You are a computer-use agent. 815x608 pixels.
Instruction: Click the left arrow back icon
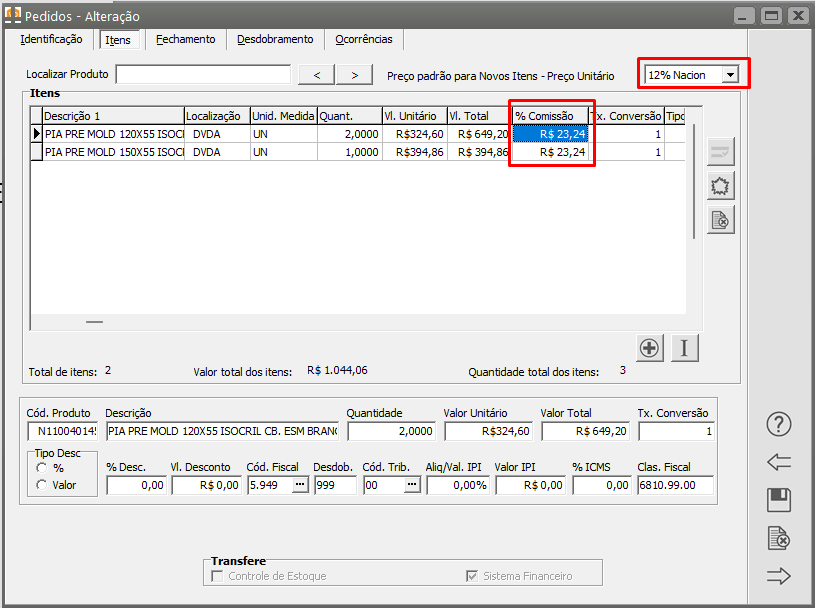click(x=779, y=462)
